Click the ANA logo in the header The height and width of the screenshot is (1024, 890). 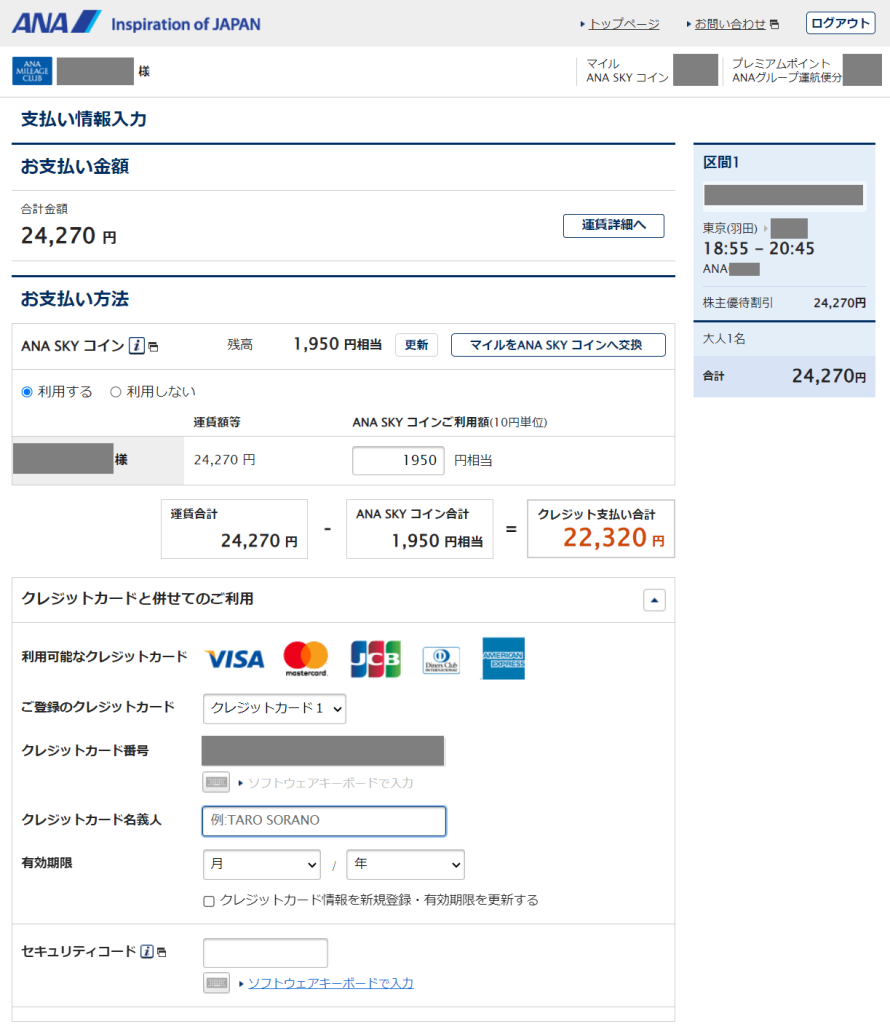56,24
